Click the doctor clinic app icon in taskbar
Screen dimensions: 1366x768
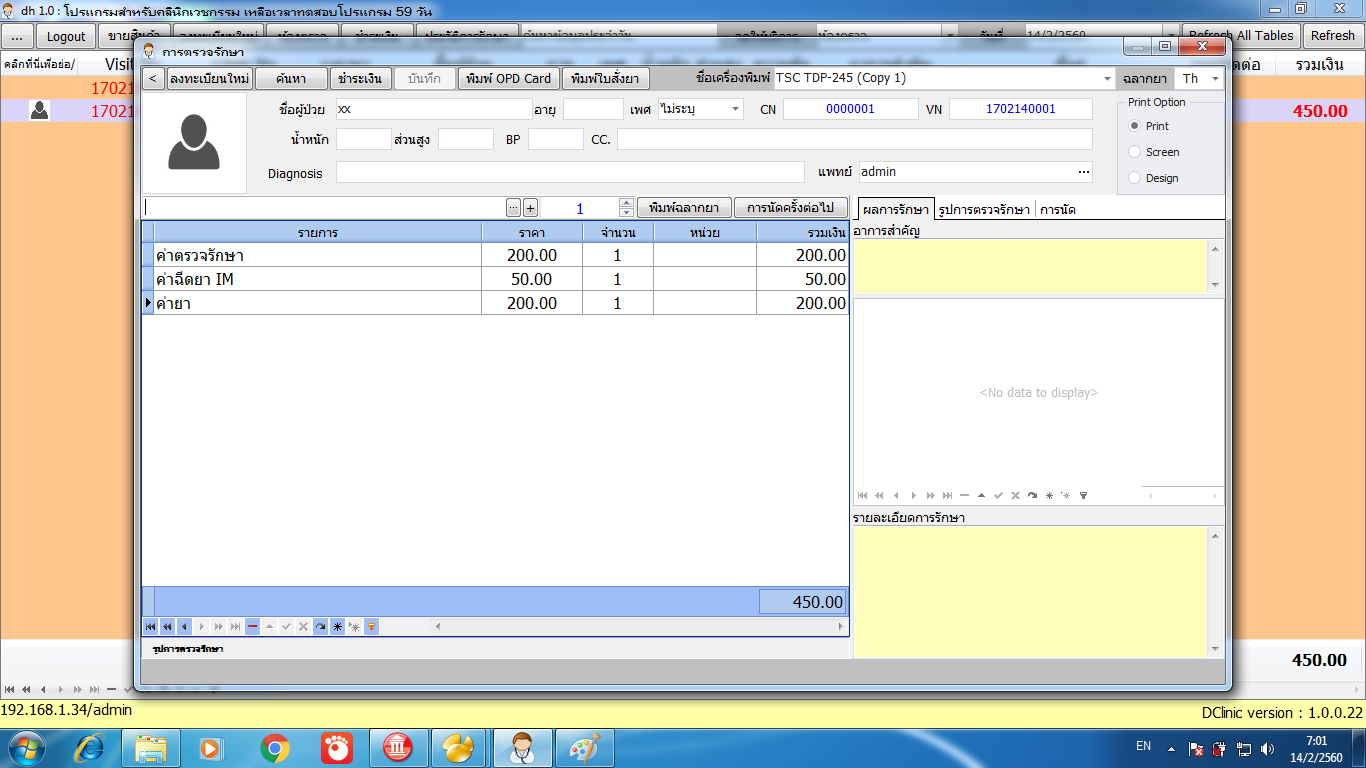click(x=521, y=747)
